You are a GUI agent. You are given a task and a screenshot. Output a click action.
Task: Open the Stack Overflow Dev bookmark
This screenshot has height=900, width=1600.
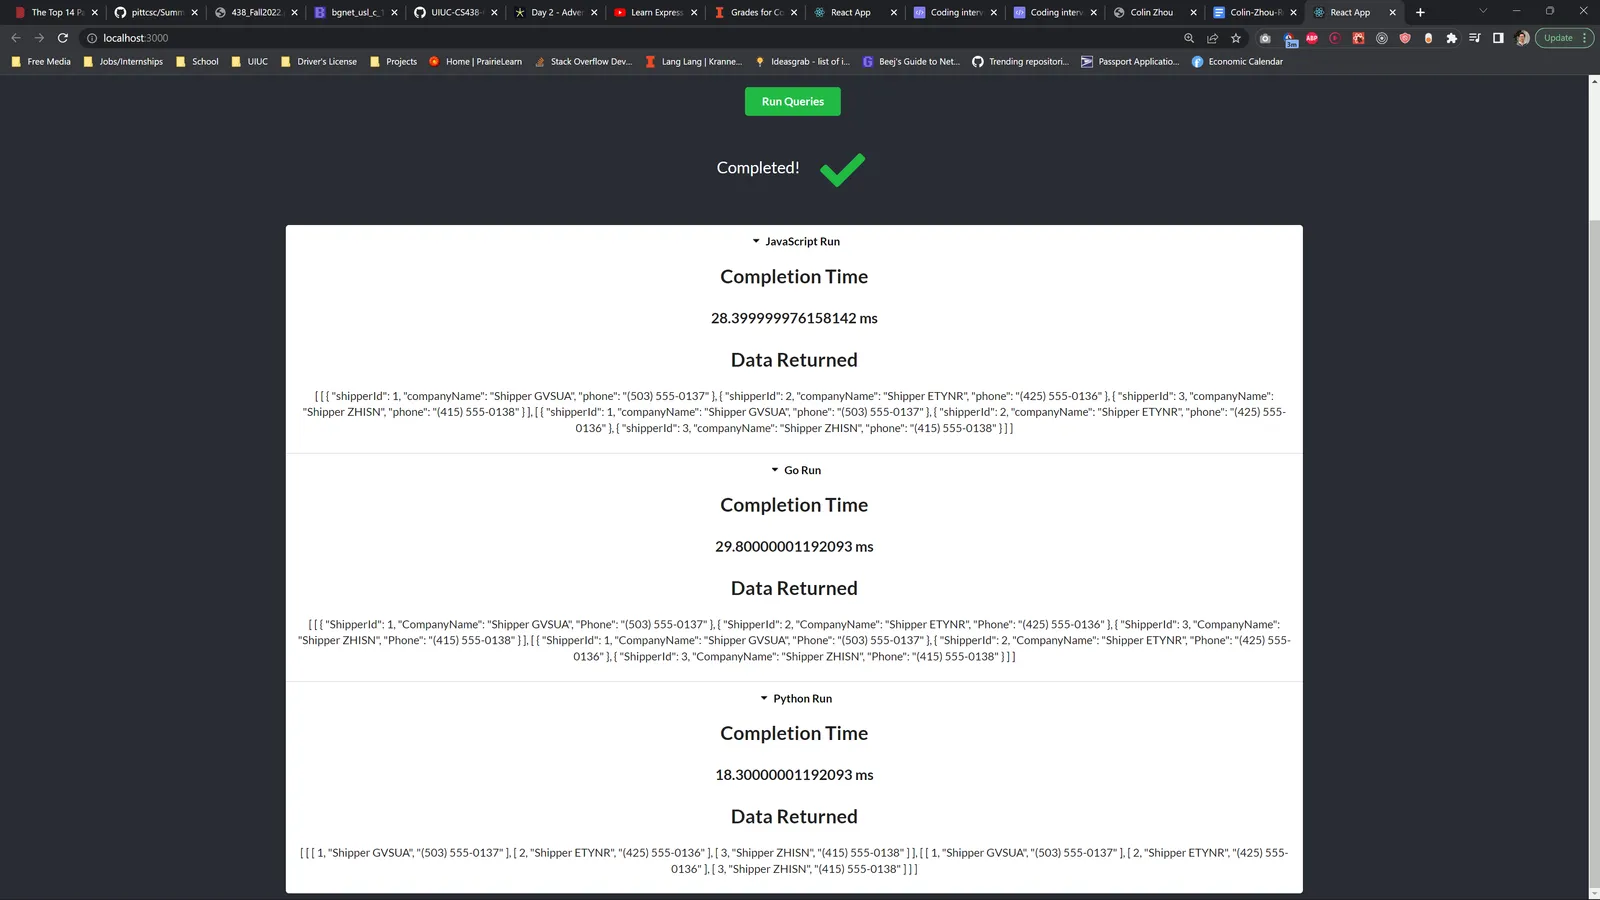(x=583, y=61)
